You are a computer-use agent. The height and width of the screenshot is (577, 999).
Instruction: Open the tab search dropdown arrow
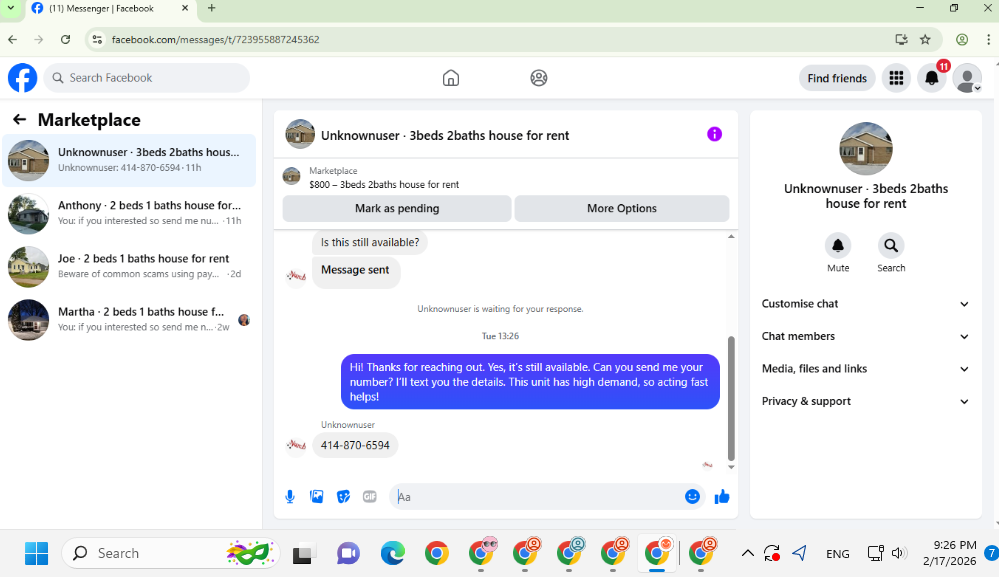pos(11,8)
